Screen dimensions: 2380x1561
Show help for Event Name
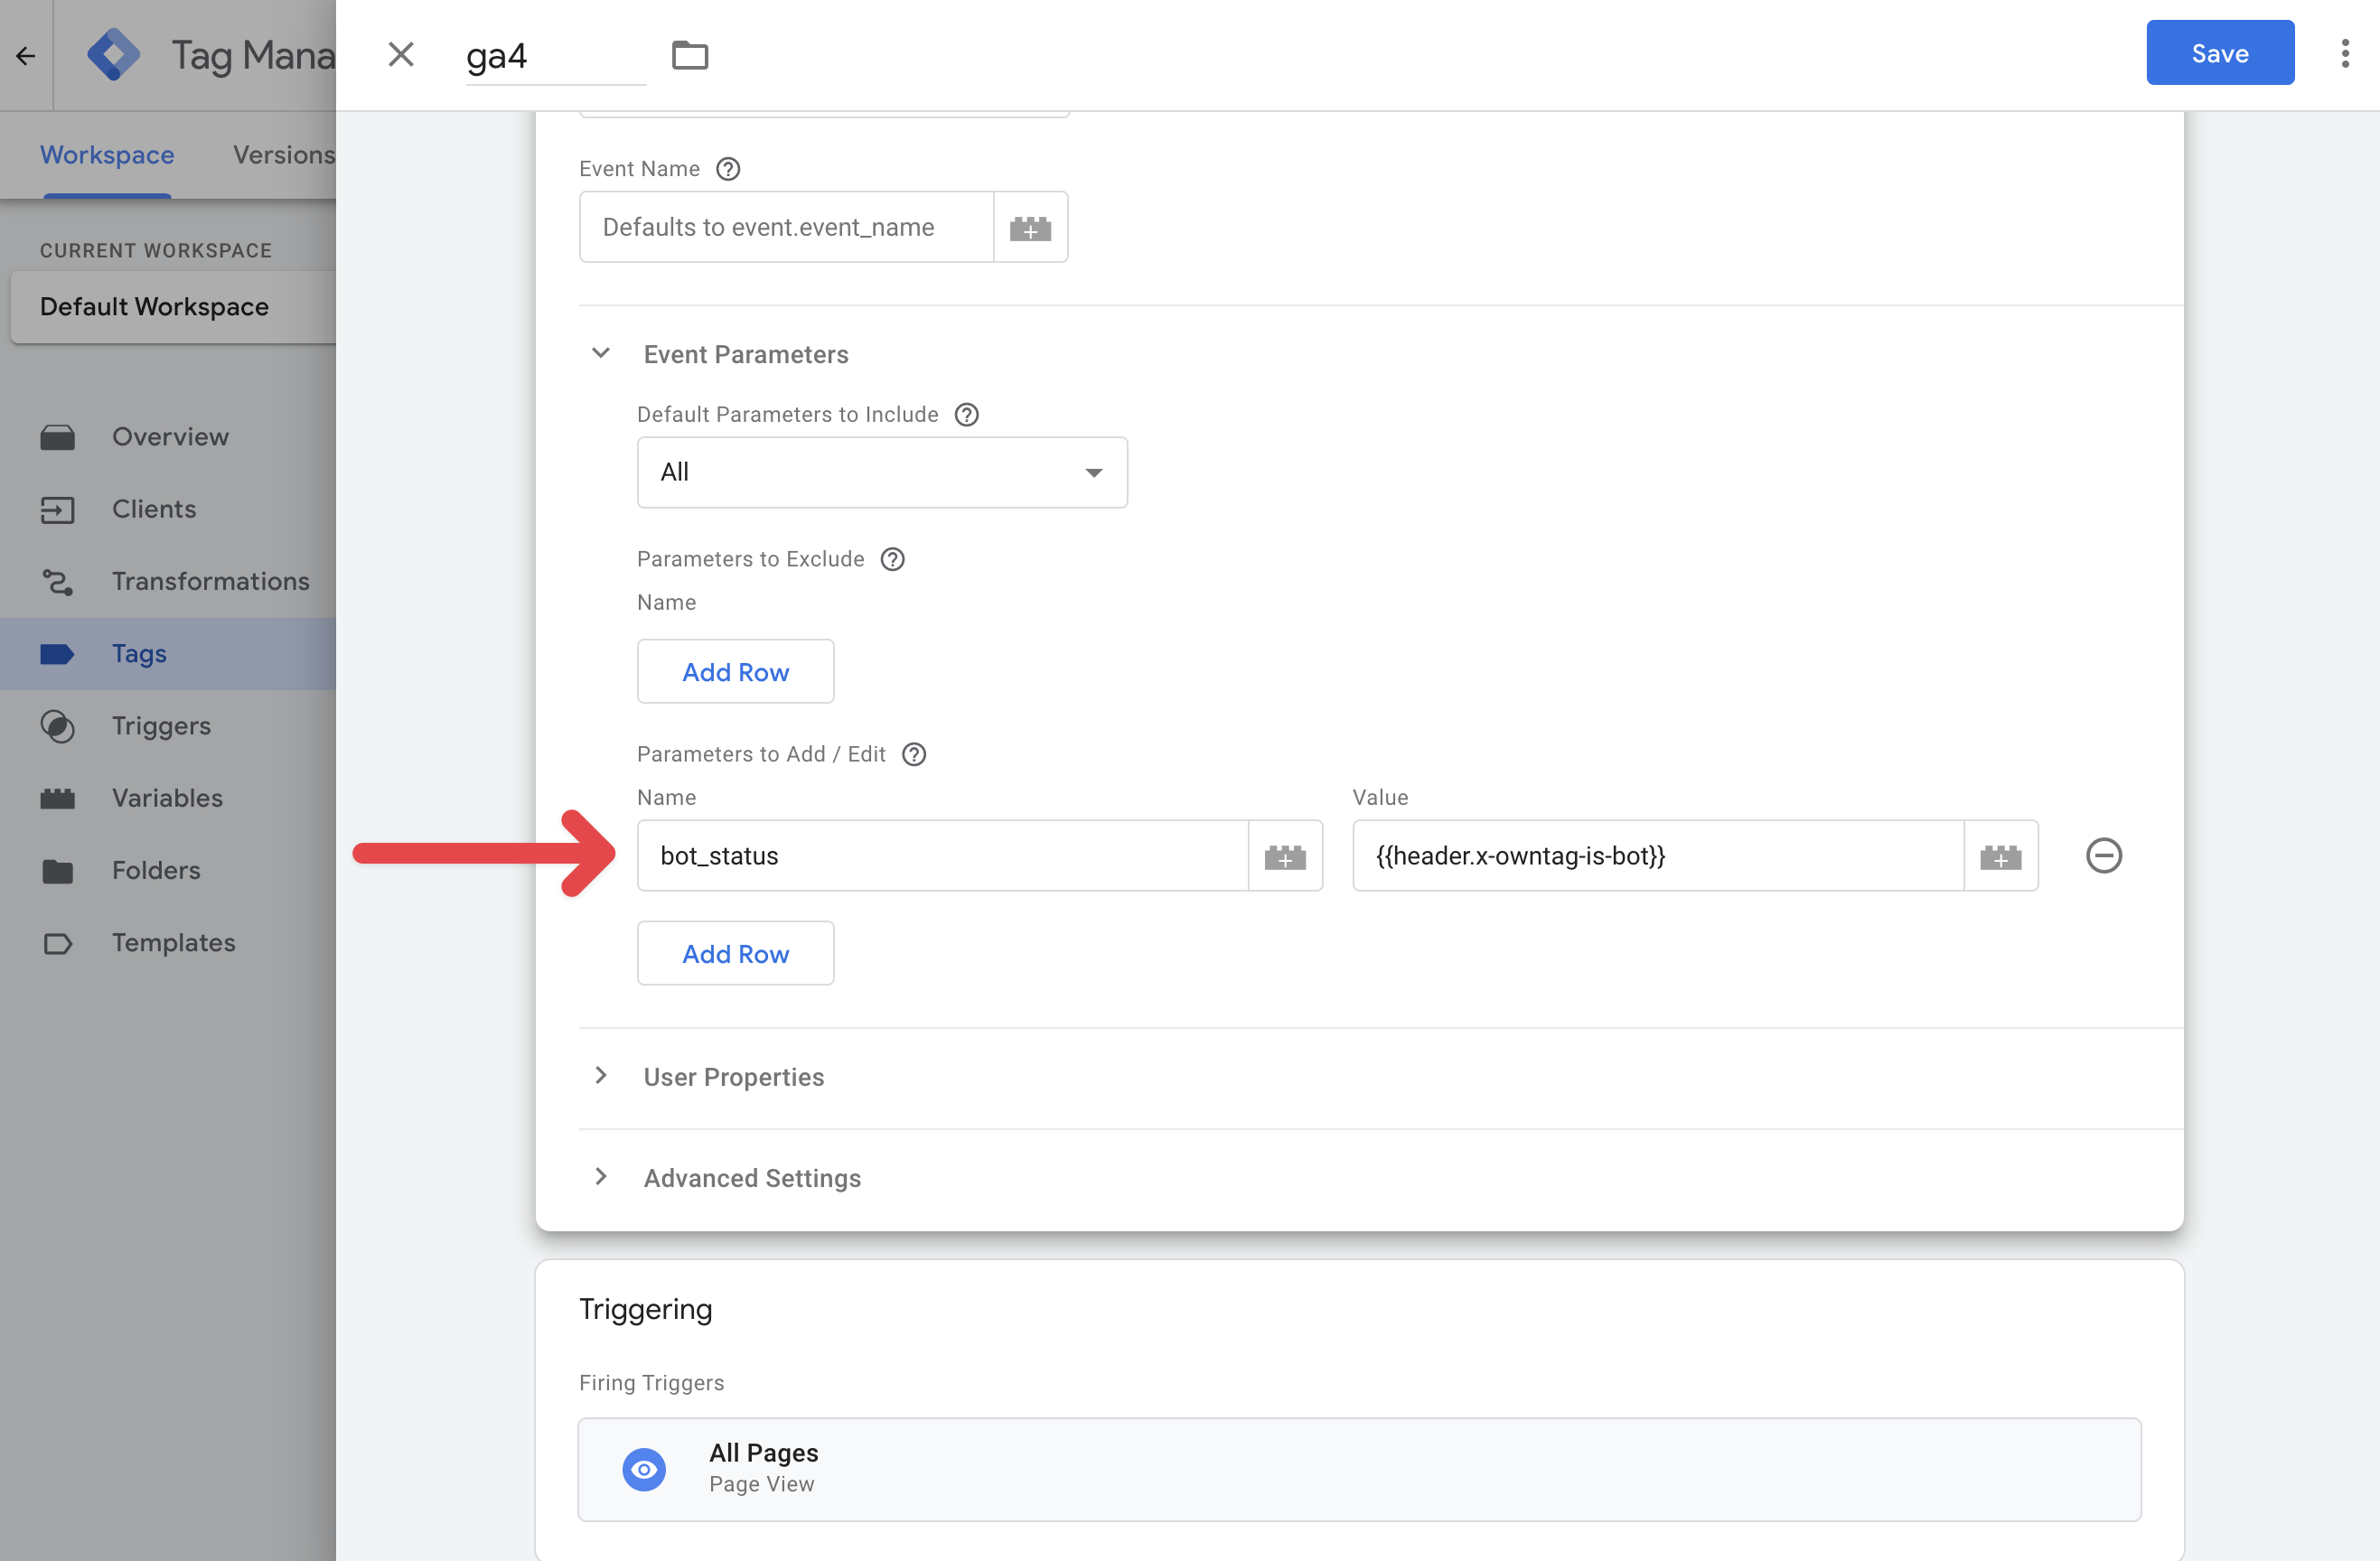coord(728,169)
